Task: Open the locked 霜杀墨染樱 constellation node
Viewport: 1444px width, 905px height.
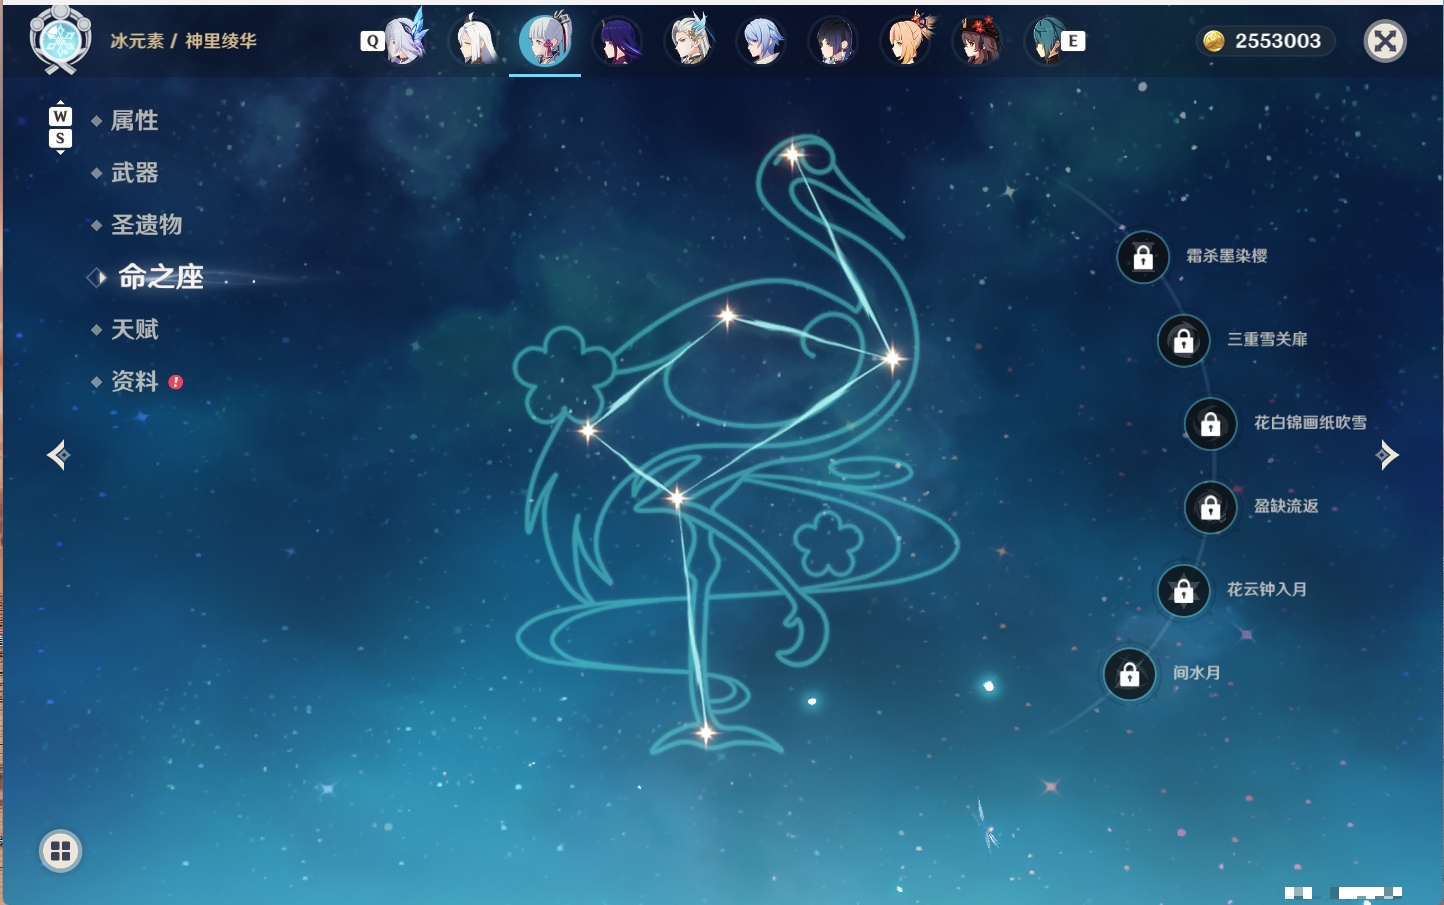Action: [x=1143, y=257]
